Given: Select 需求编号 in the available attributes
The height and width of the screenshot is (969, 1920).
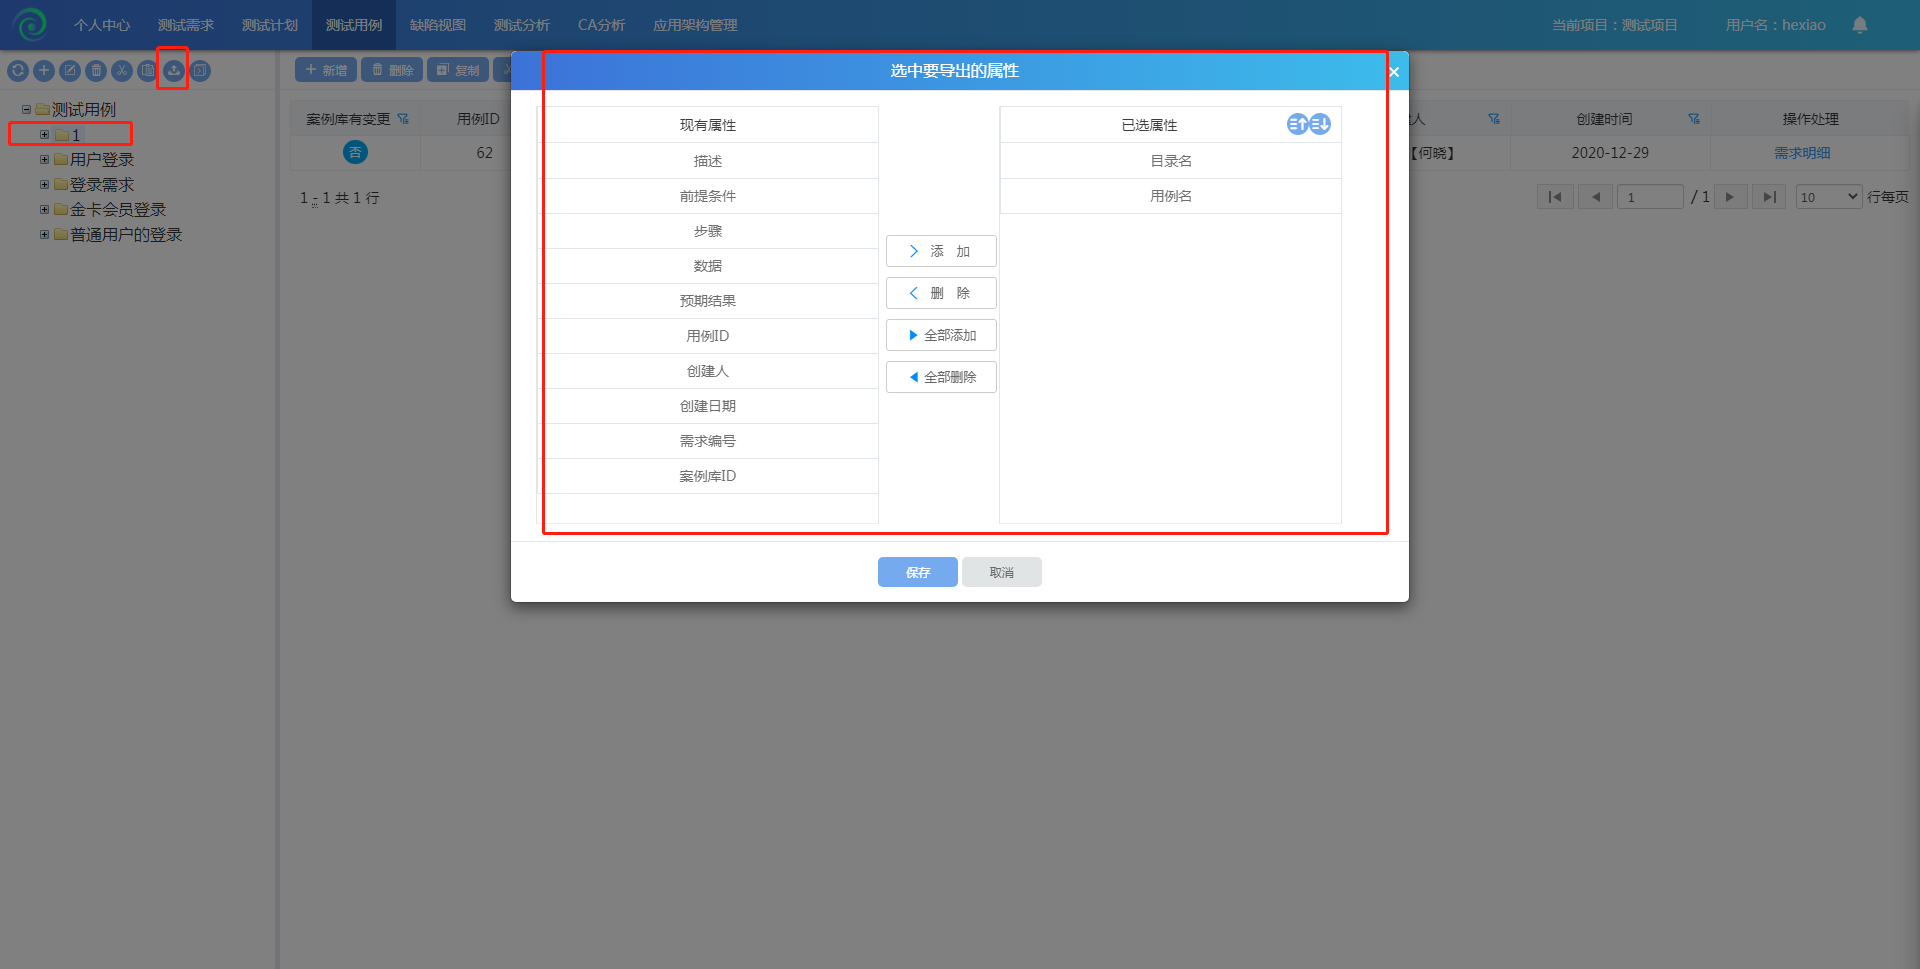Looking at the screenshot, I should pos(708,441).
